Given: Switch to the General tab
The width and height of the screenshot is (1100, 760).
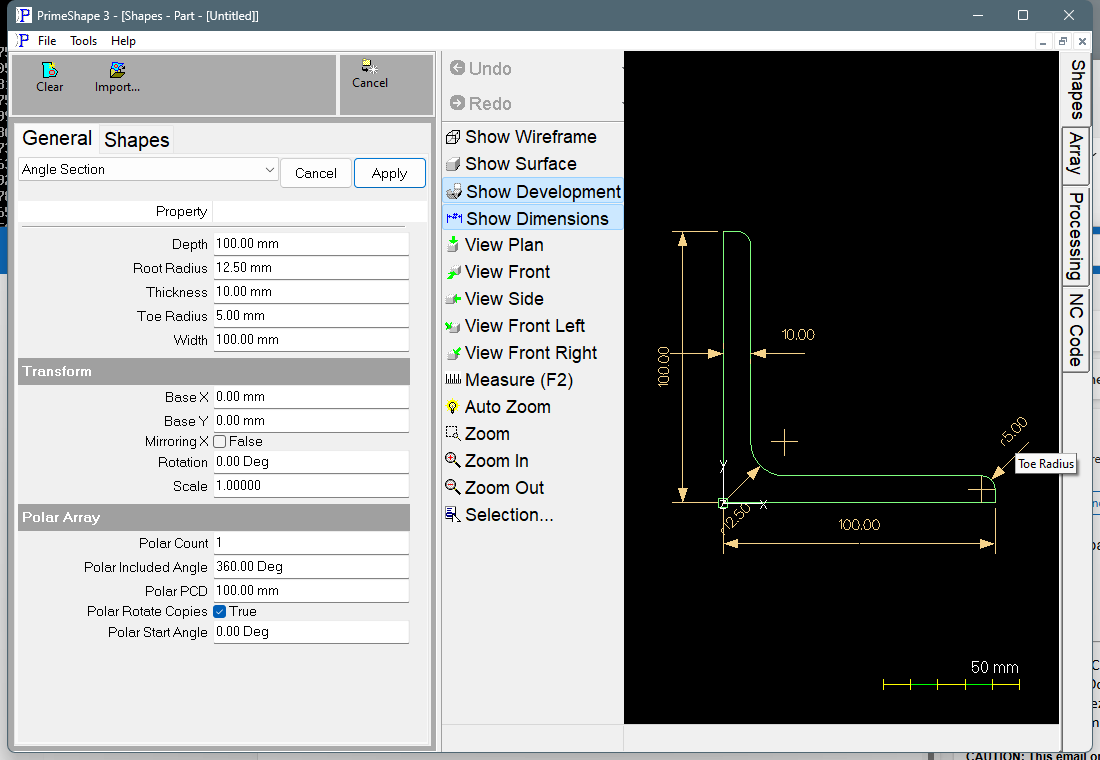Looking at the screenshot, I should [57, 138].
